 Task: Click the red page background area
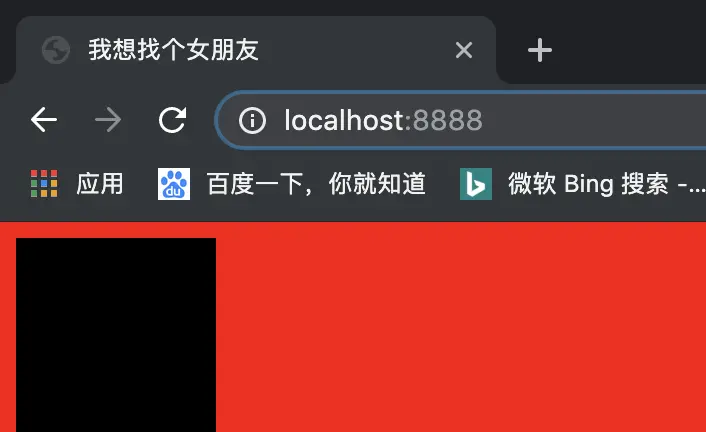[x=459, y=327]
